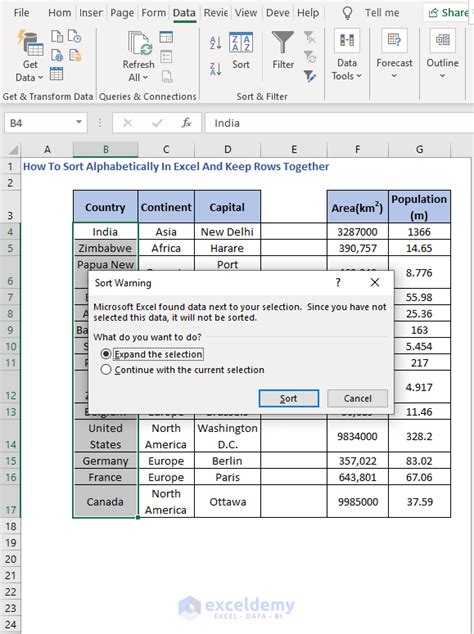Click the Population (m) header cell
The width and height of the screenshot is (474, 634).
pyautogui.click(x=419, y=207)
